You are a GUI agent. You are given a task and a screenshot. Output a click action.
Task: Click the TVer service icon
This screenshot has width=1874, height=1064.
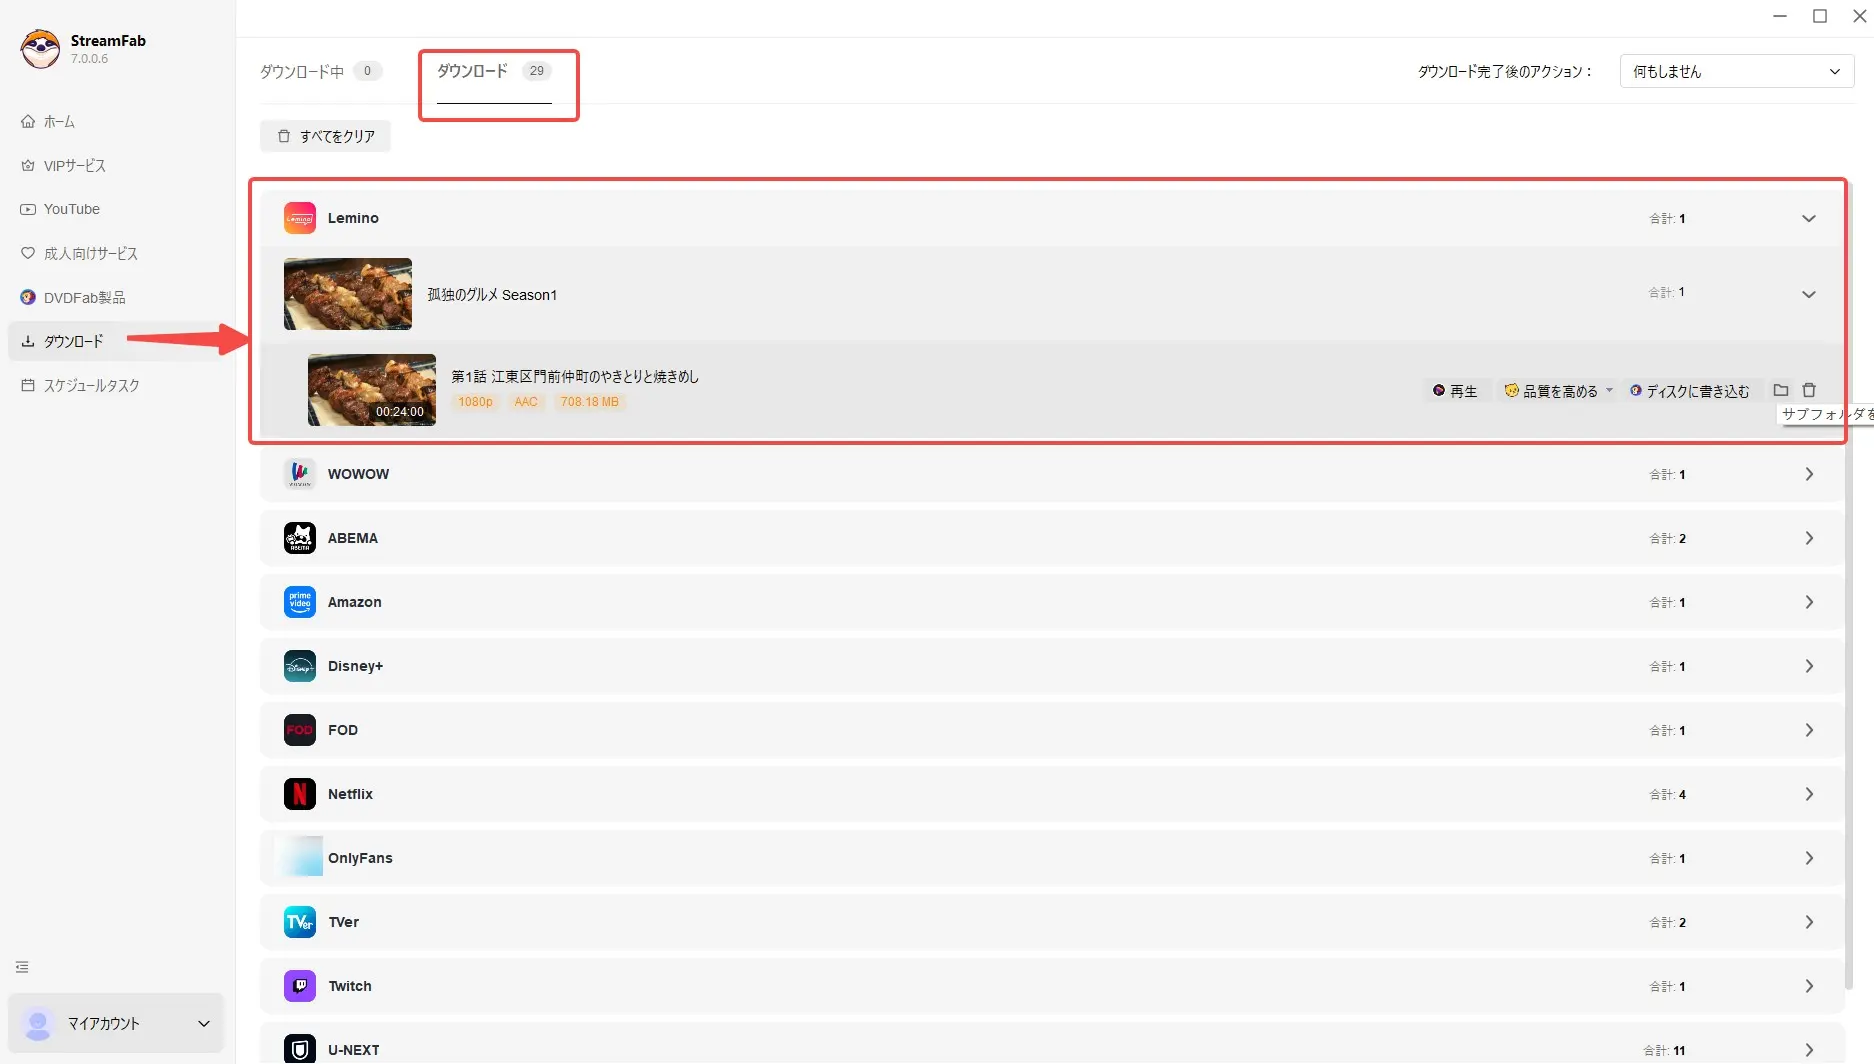(300, 922)
